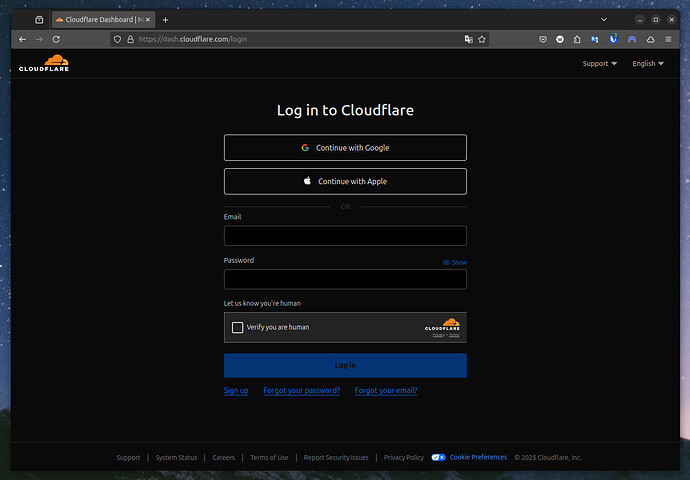Click the Cloudflare logo in Turnstile widget
The width and height of the screenshot is (690, 480).
(x=442, y=324)
